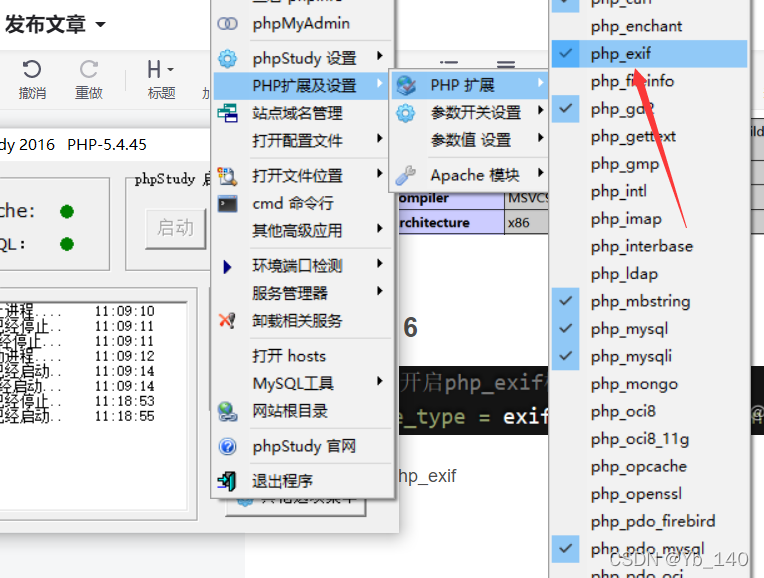This screenshot has height=578, width=764.
Task: Click the cmd command line icon
Action: tap(228, 204)
